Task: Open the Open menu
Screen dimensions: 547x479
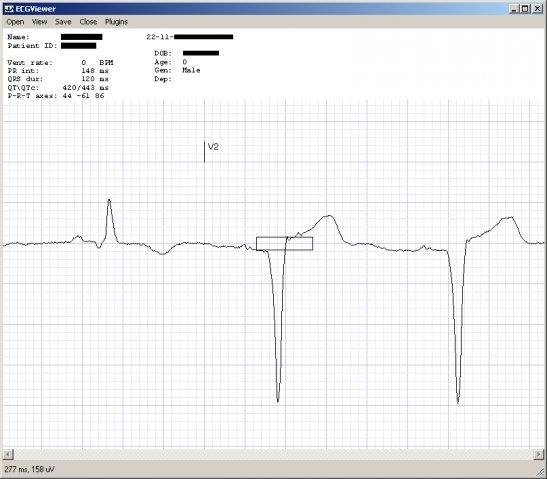Action: (x=15, y=22)
